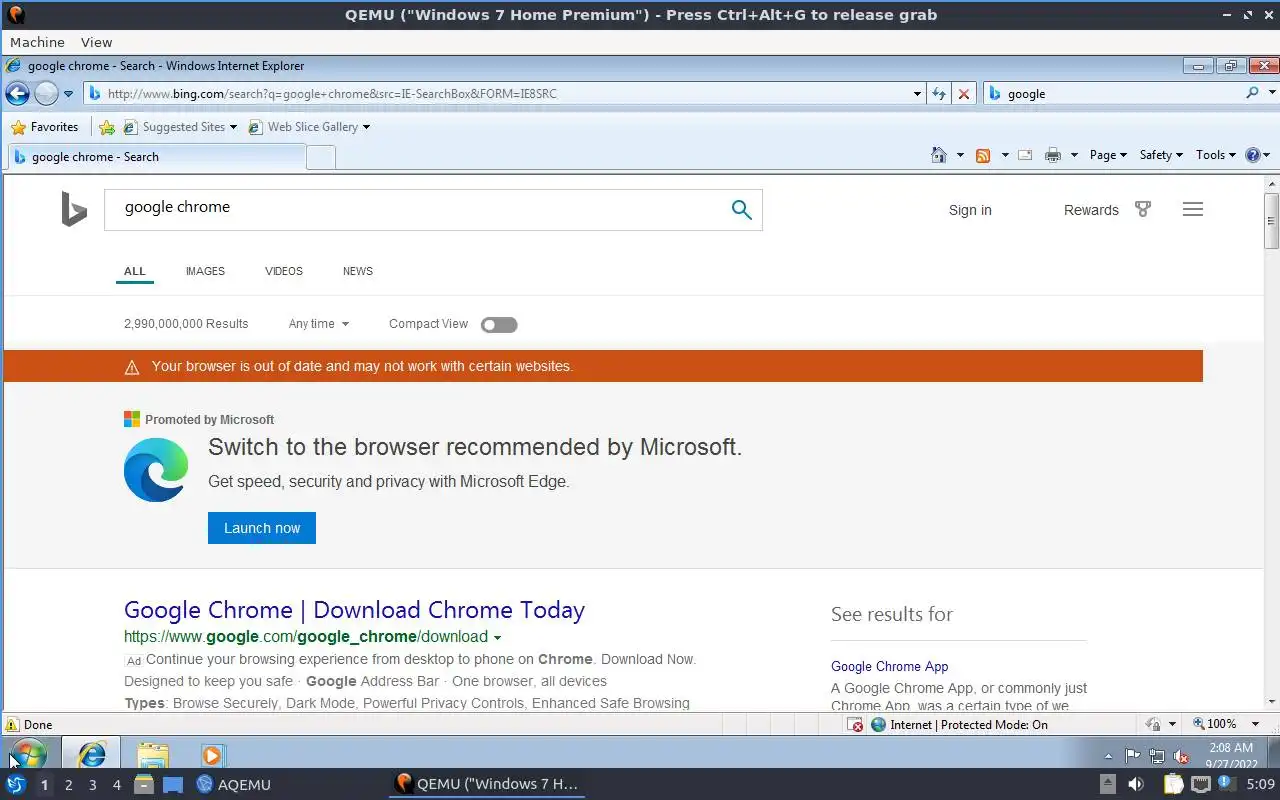Open the Bing hamburger menu
The image size is (1280, 800).
click(x=1193, y=209)
